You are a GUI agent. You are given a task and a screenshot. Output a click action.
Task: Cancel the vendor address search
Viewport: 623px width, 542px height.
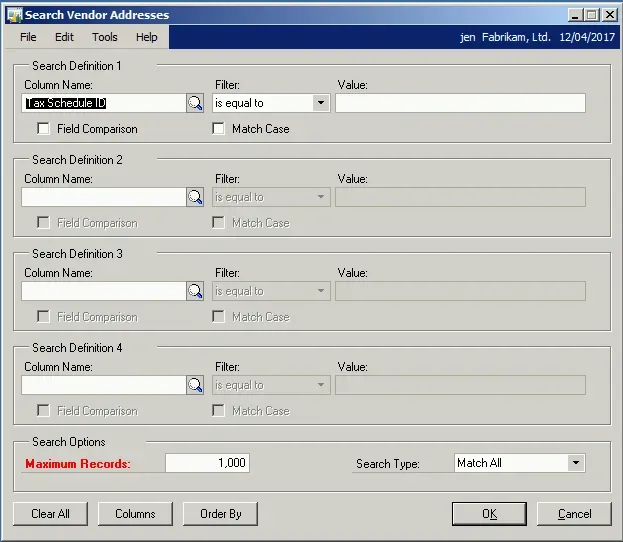point(575,514)
